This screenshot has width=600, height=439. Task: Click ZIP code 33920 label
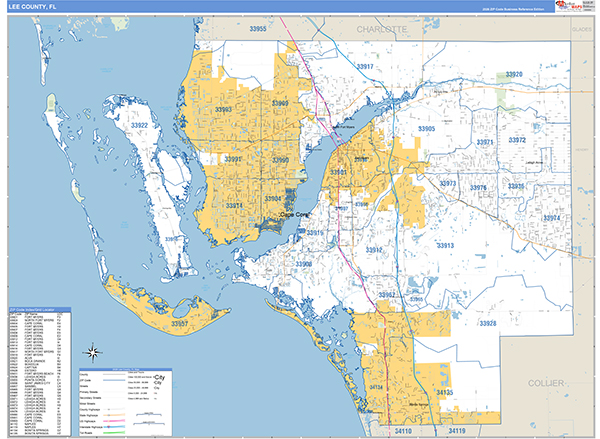pos(514,74)
